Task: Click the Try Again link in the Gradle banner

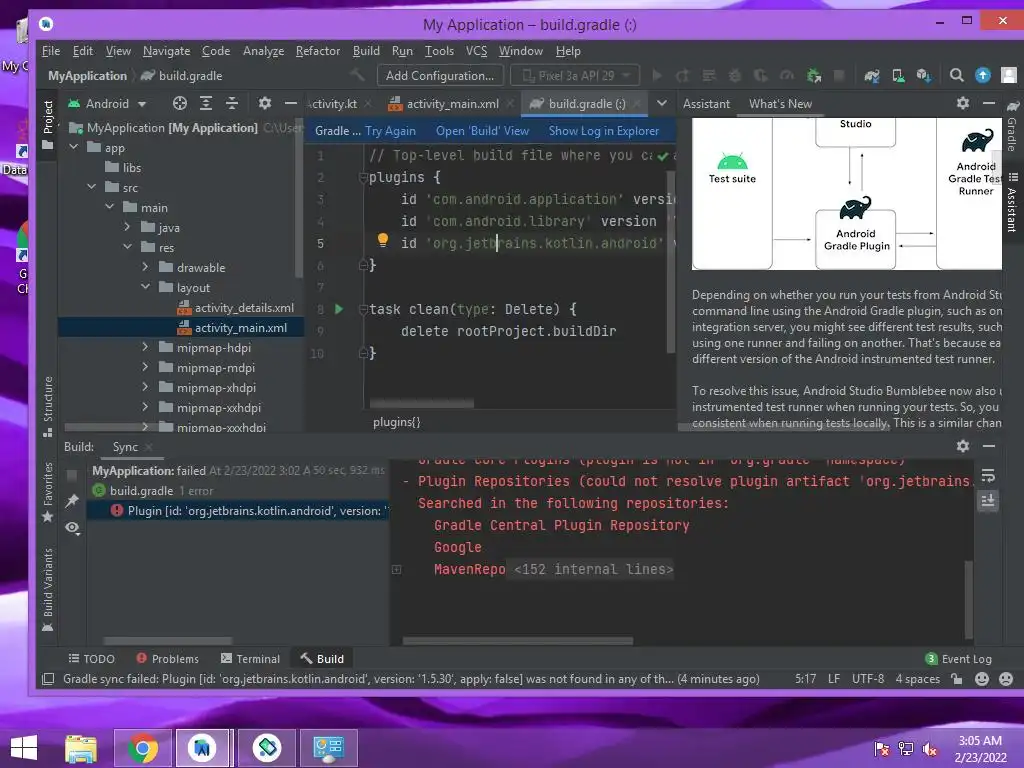Action: (391, 131)
